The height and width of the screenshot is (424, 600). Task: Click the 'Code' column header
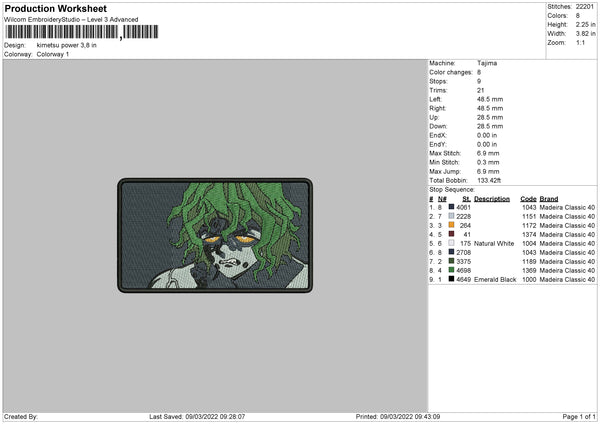[x=528, y=199]
